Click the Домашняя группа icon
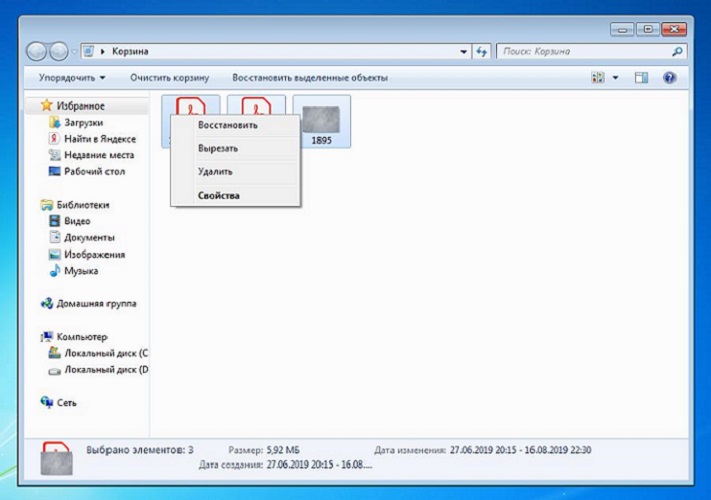711x500 pixels. [47, 303]
